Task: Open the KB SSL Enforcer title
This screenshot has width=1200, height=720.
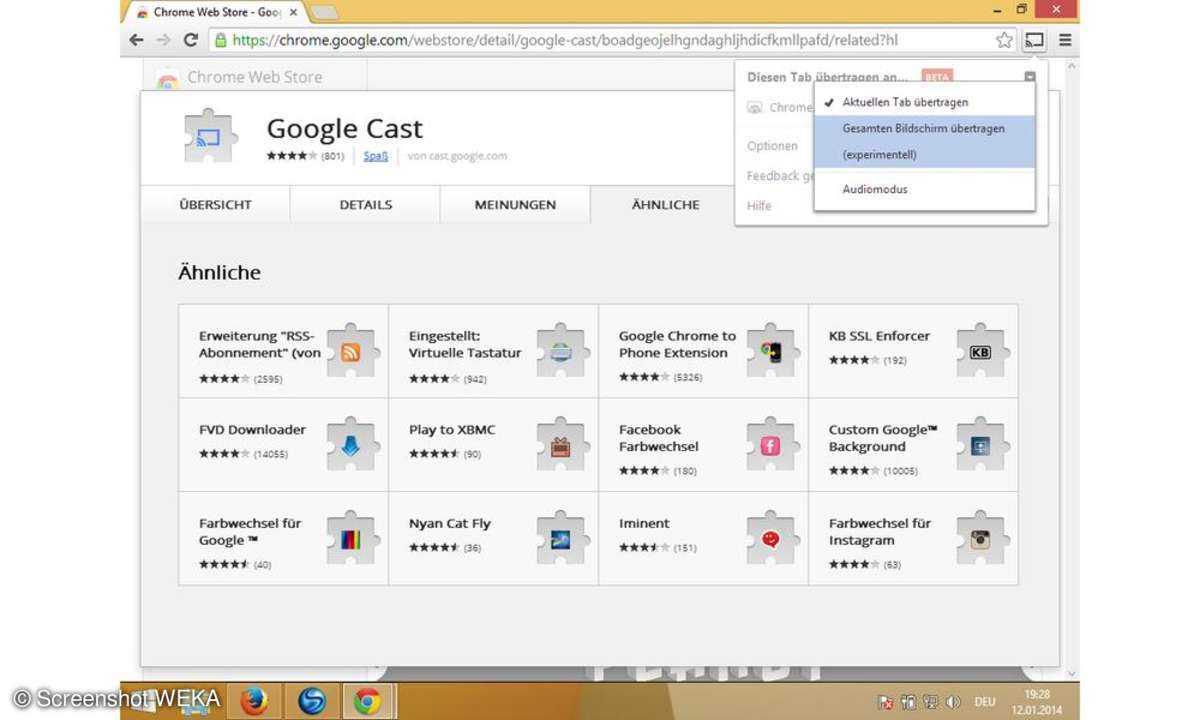Action: point(879,336)
